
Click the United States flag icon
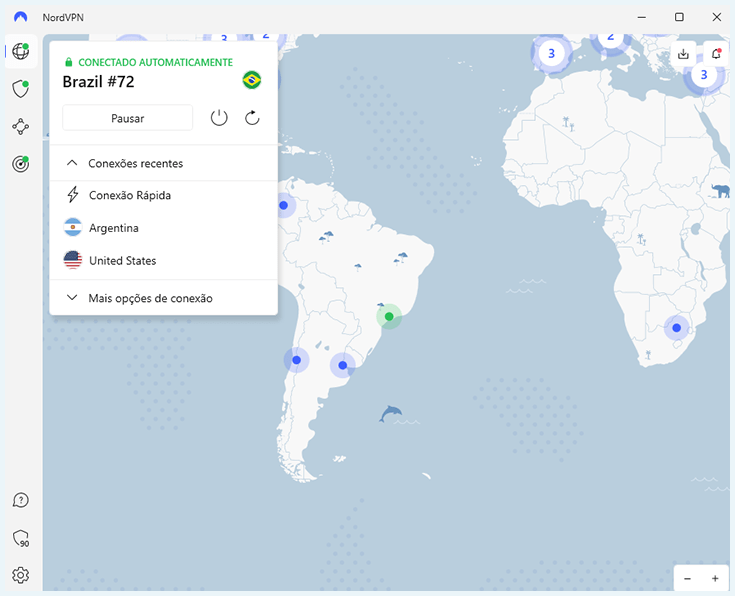click(73, 260)
